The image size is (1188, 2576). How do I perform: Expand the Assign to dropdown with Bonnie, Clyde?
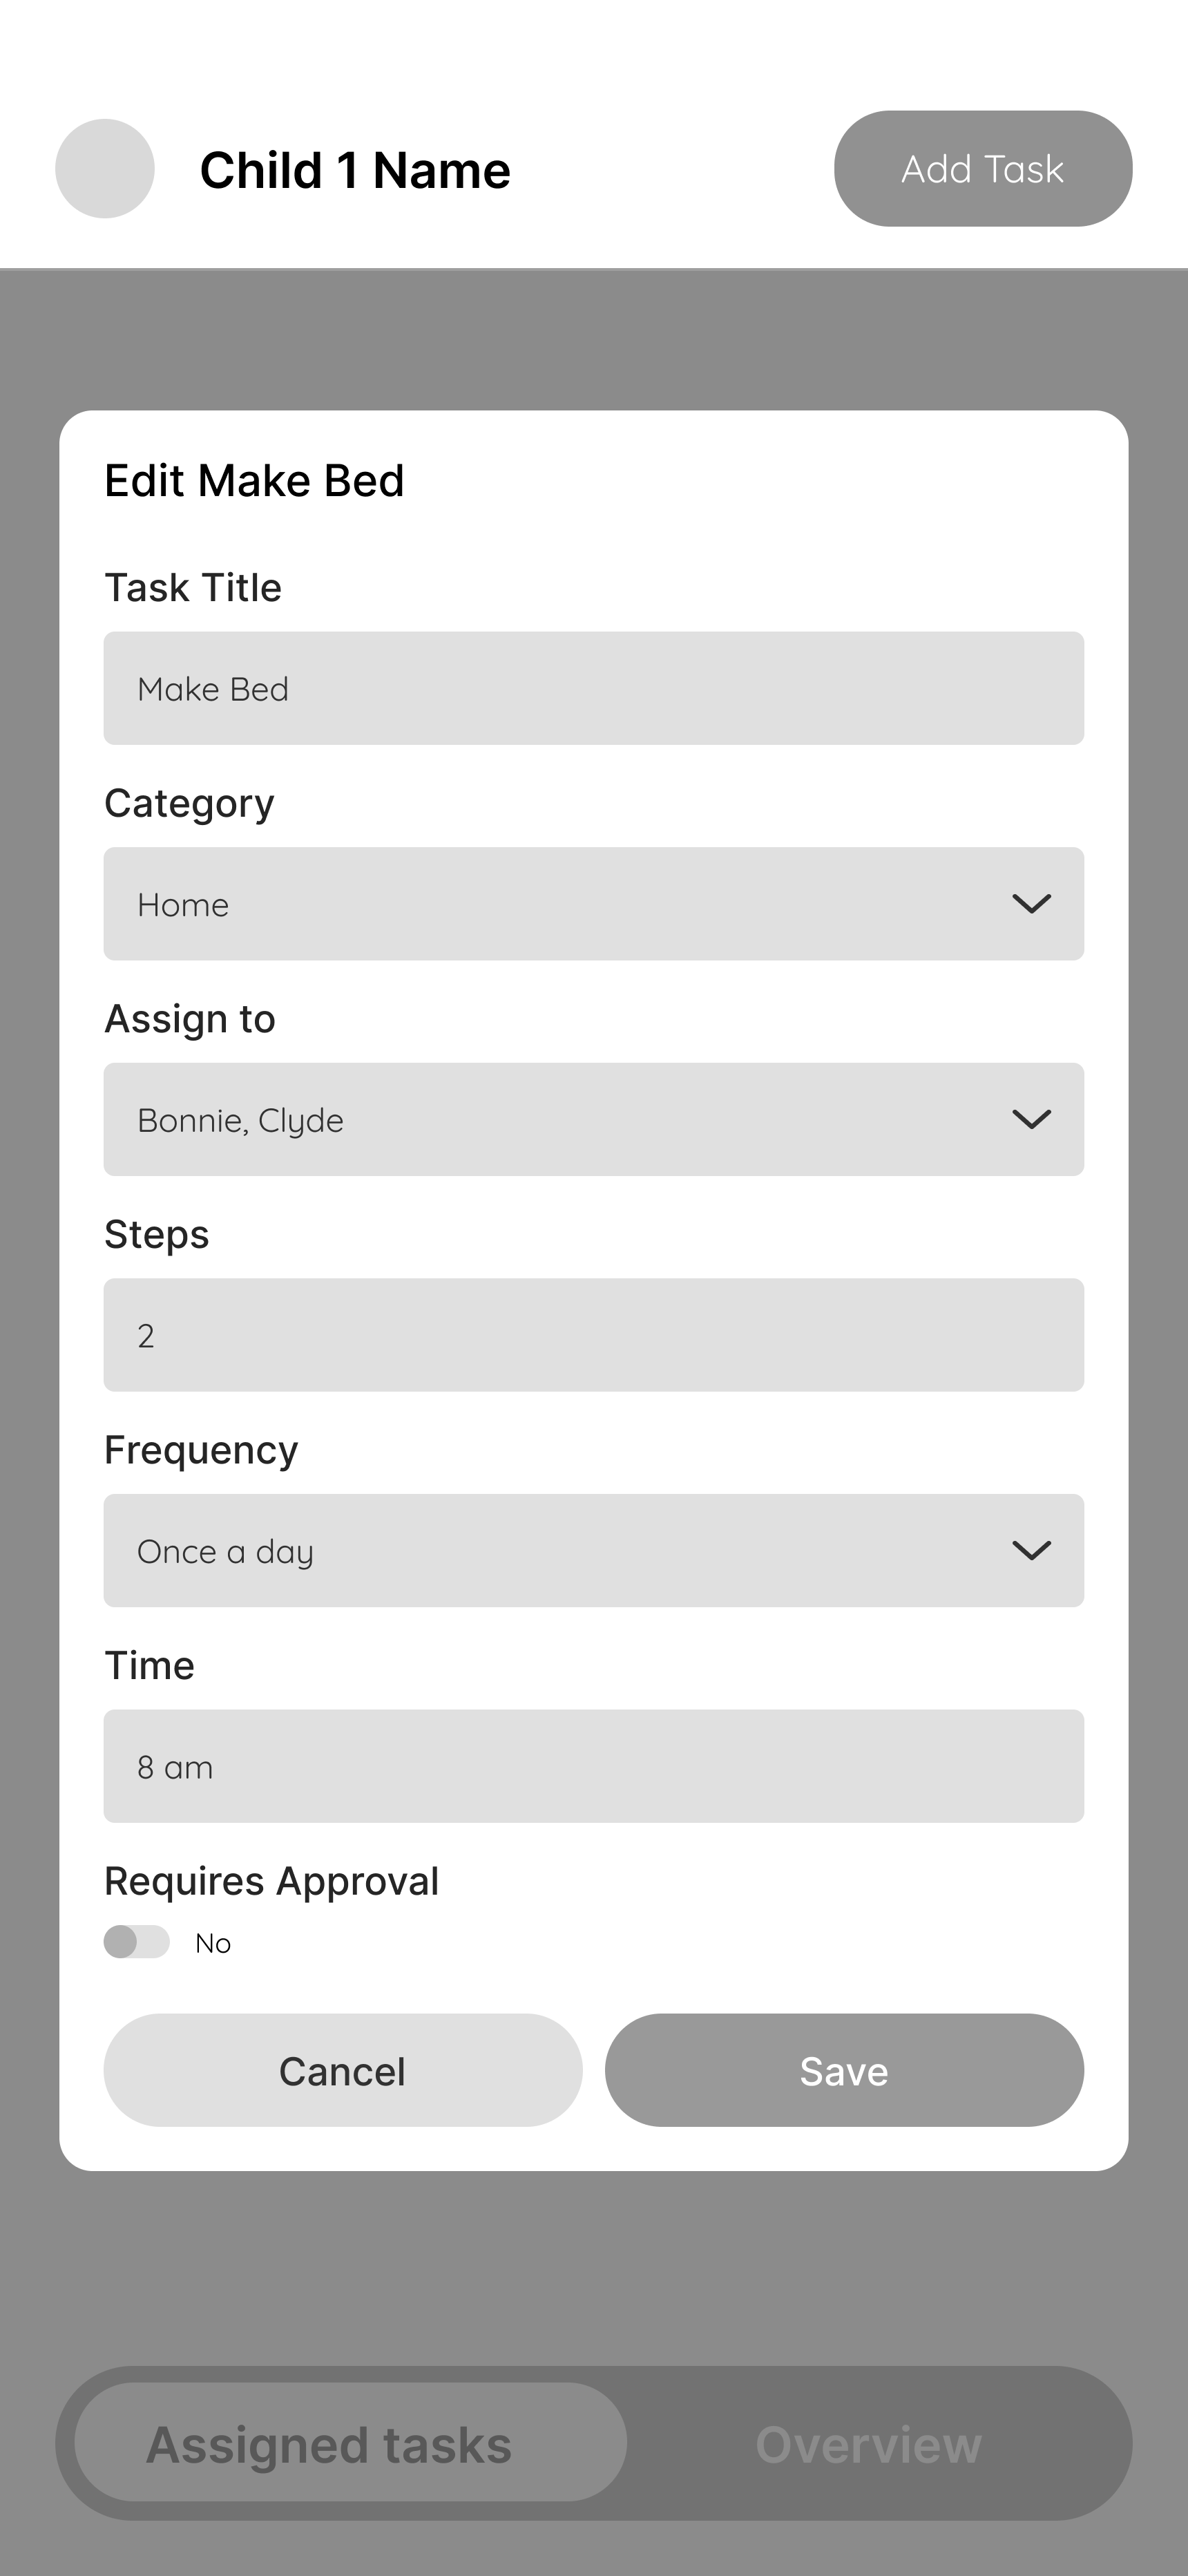[594, 1119]
